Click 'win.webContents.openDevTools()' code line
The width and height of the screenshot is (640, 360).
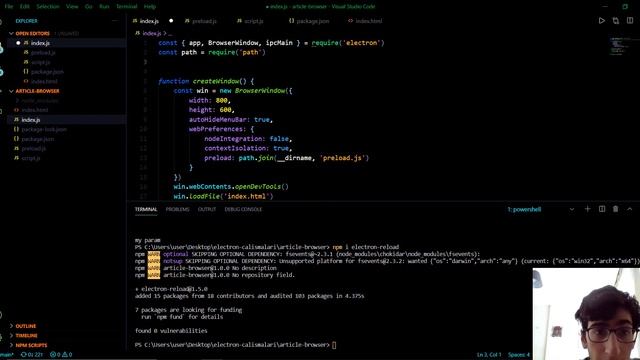(x=231, y=187)
